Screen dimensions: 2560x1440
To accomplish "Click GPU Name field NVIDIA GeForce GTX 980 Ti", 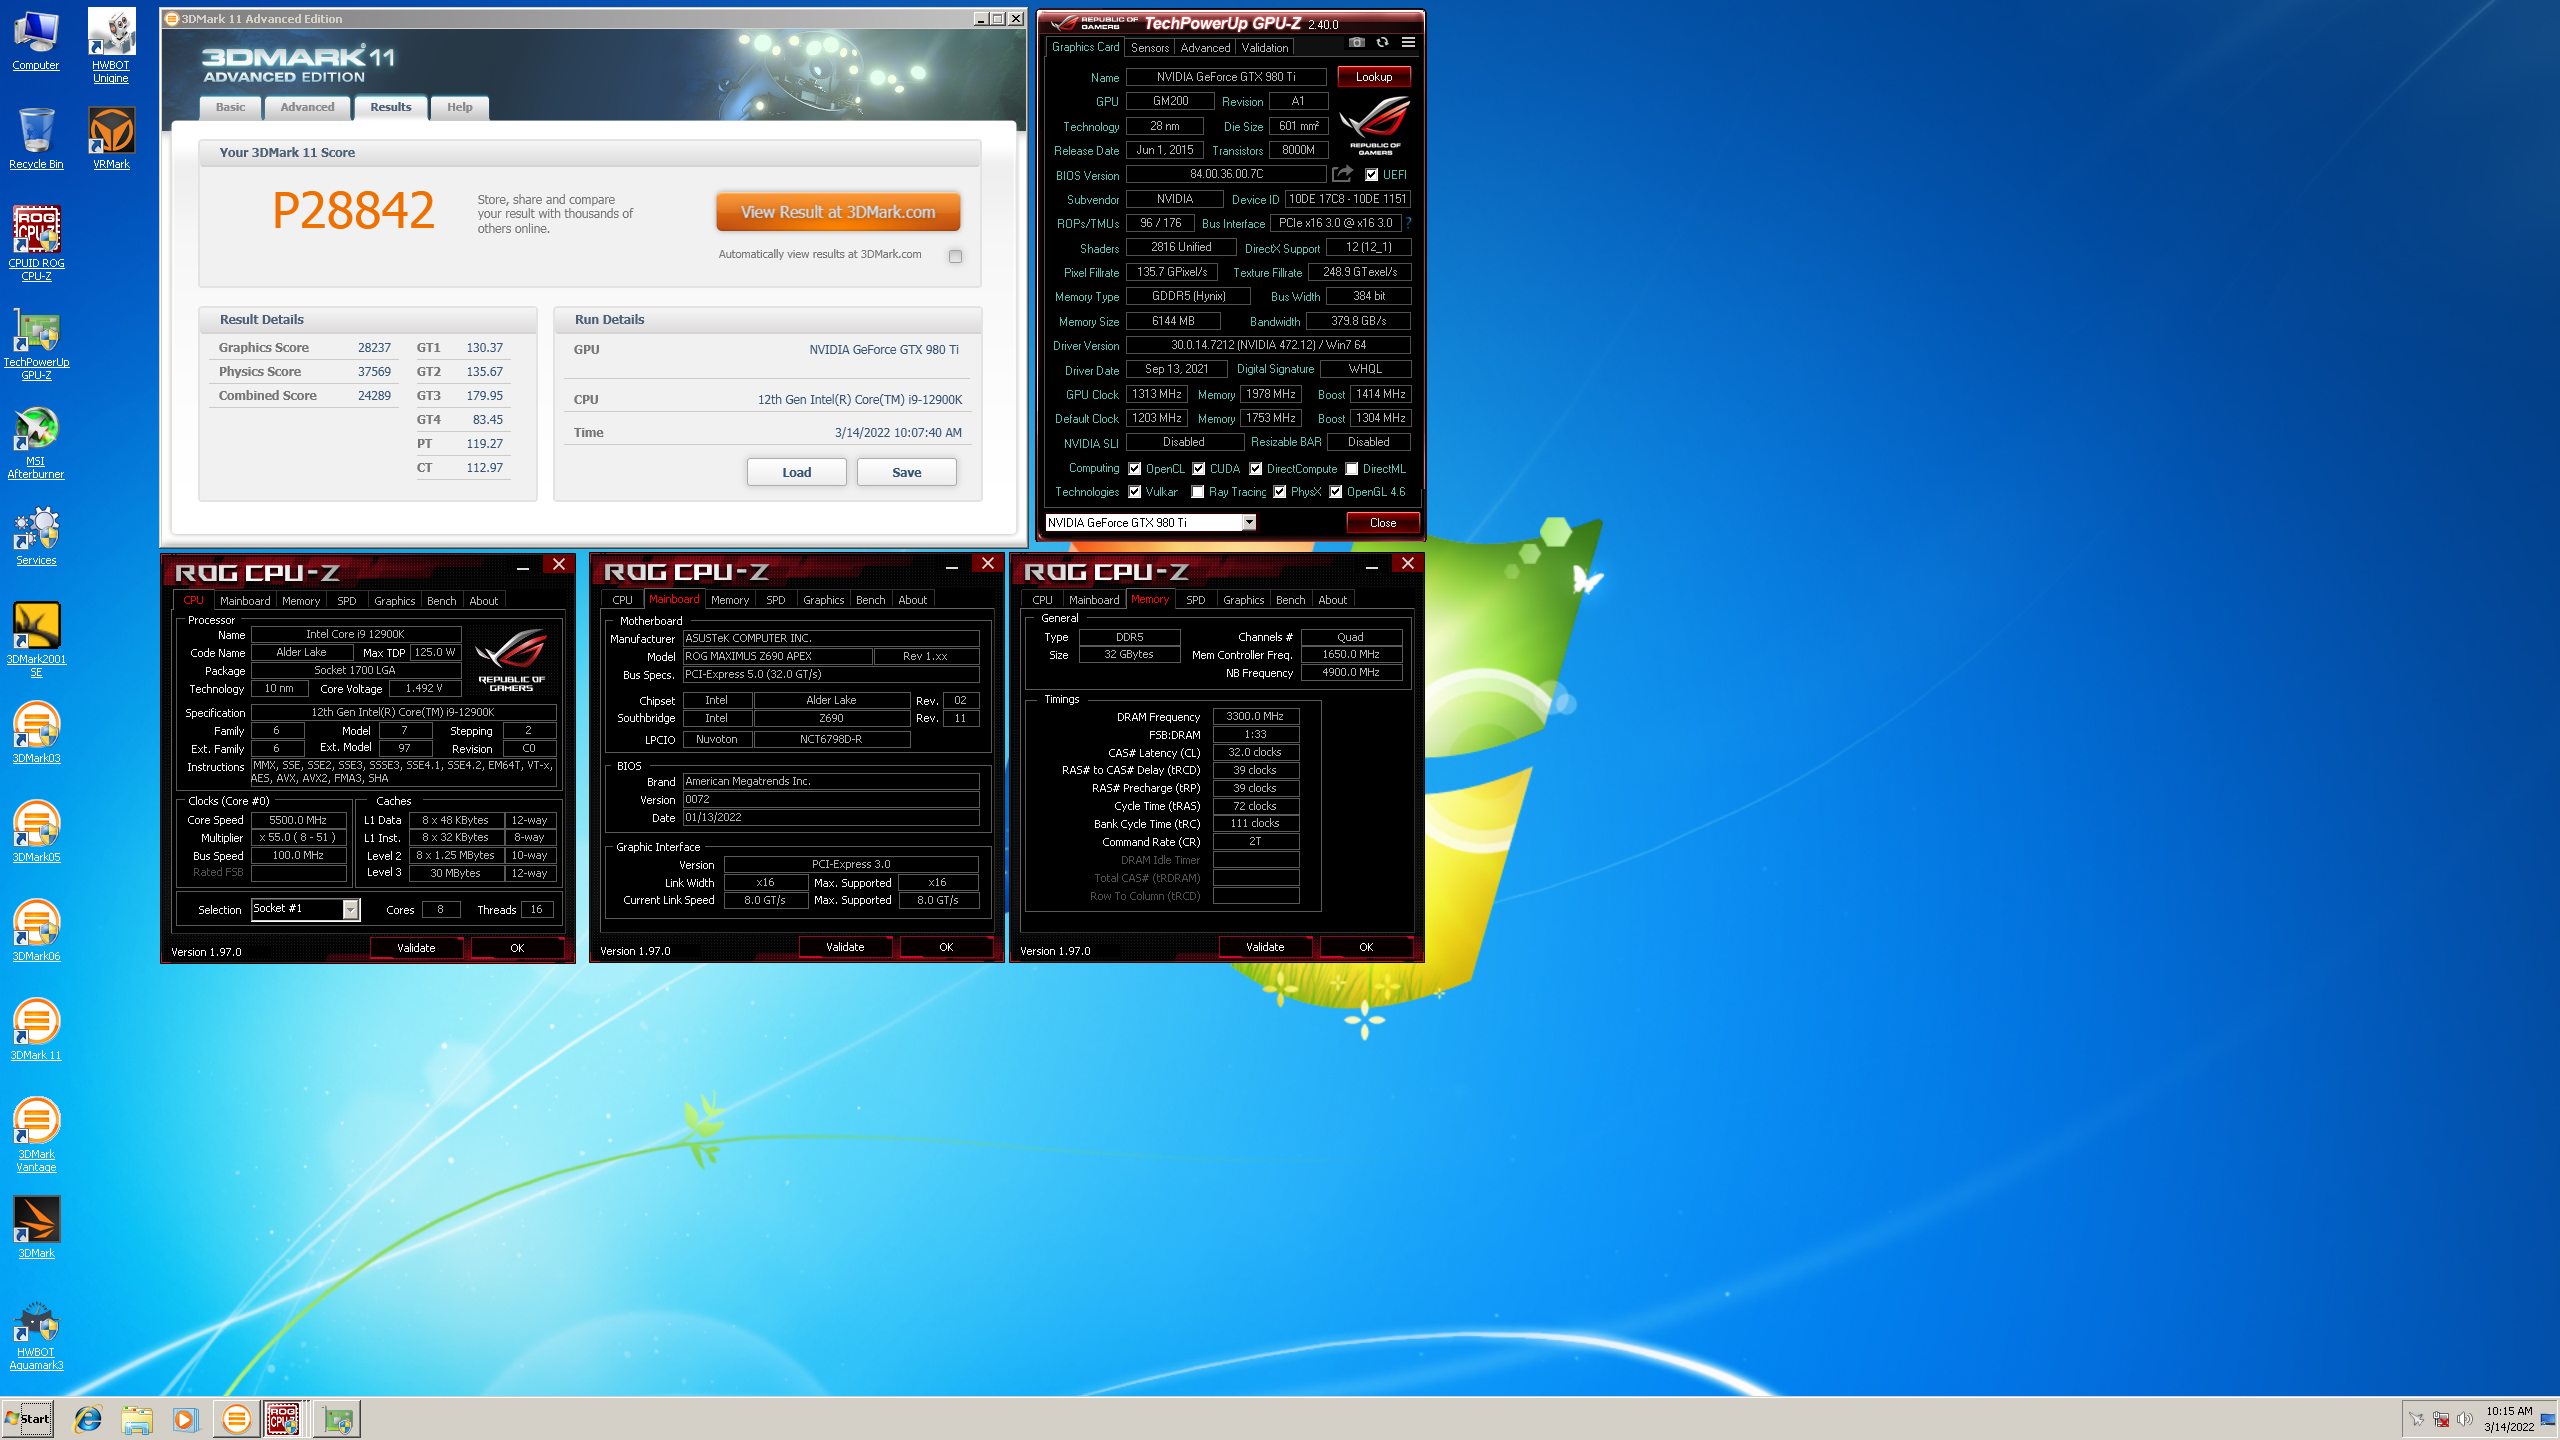I will click(x=1226, y=77).
